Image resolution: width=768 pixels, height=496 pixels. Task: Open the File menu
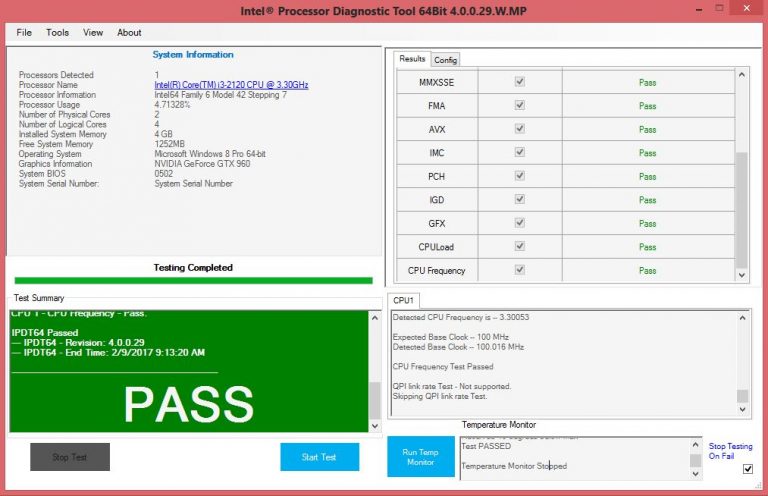(x=24, y=32)
